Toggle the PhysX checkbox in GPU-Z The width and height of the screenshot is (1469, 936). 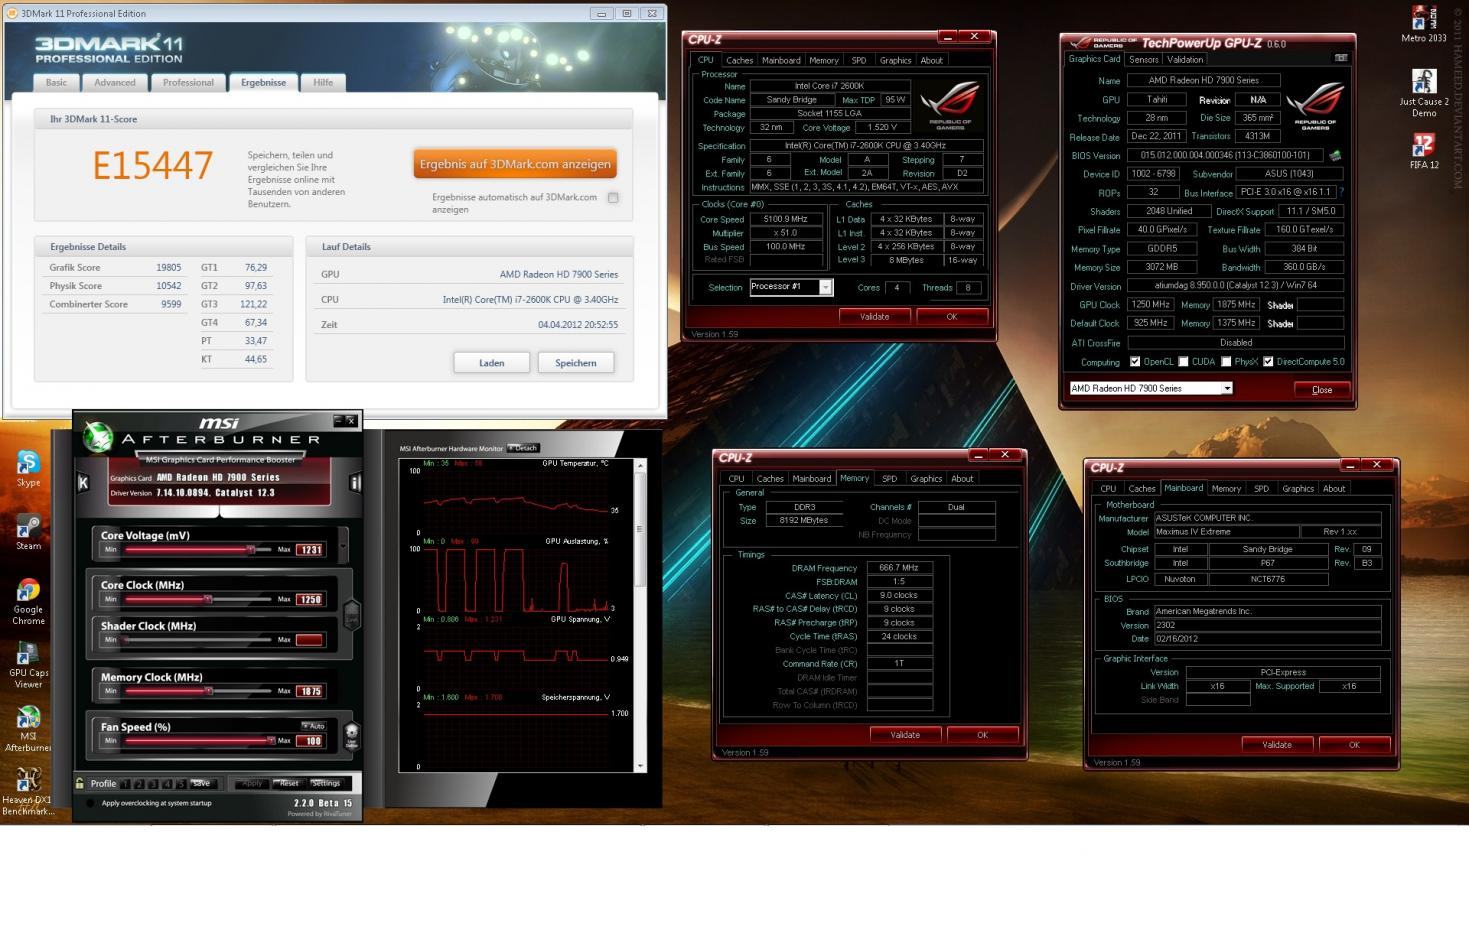point(1225,362)
